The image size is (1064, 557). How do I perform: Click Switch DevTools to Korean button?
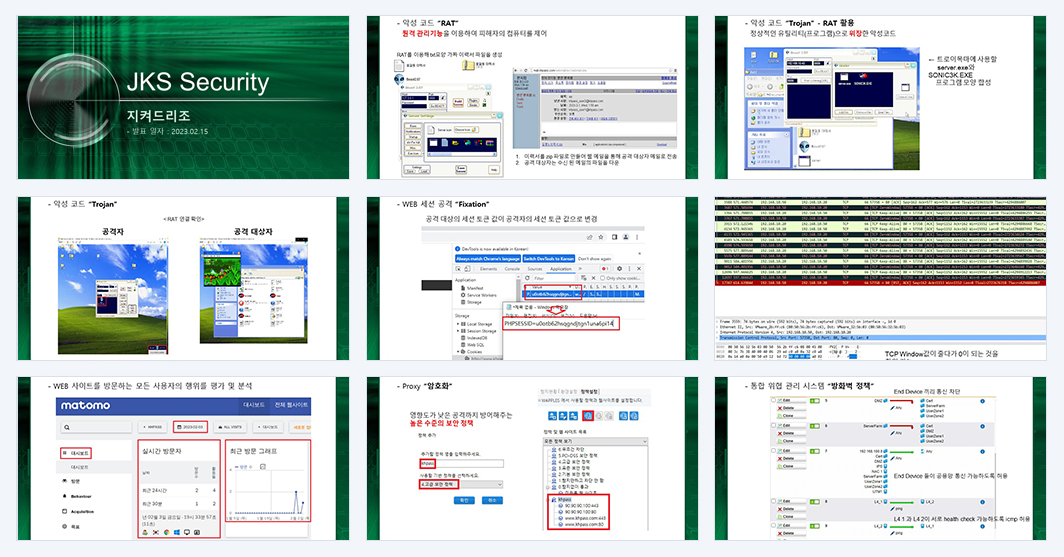(x=549, y=258)
